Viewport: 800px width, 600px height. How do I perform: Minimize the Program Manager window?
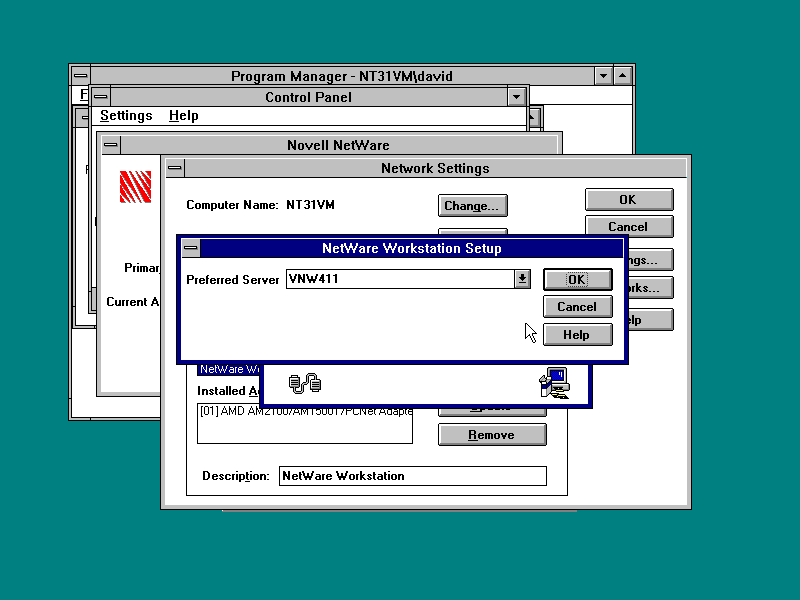tap(603, 76)
